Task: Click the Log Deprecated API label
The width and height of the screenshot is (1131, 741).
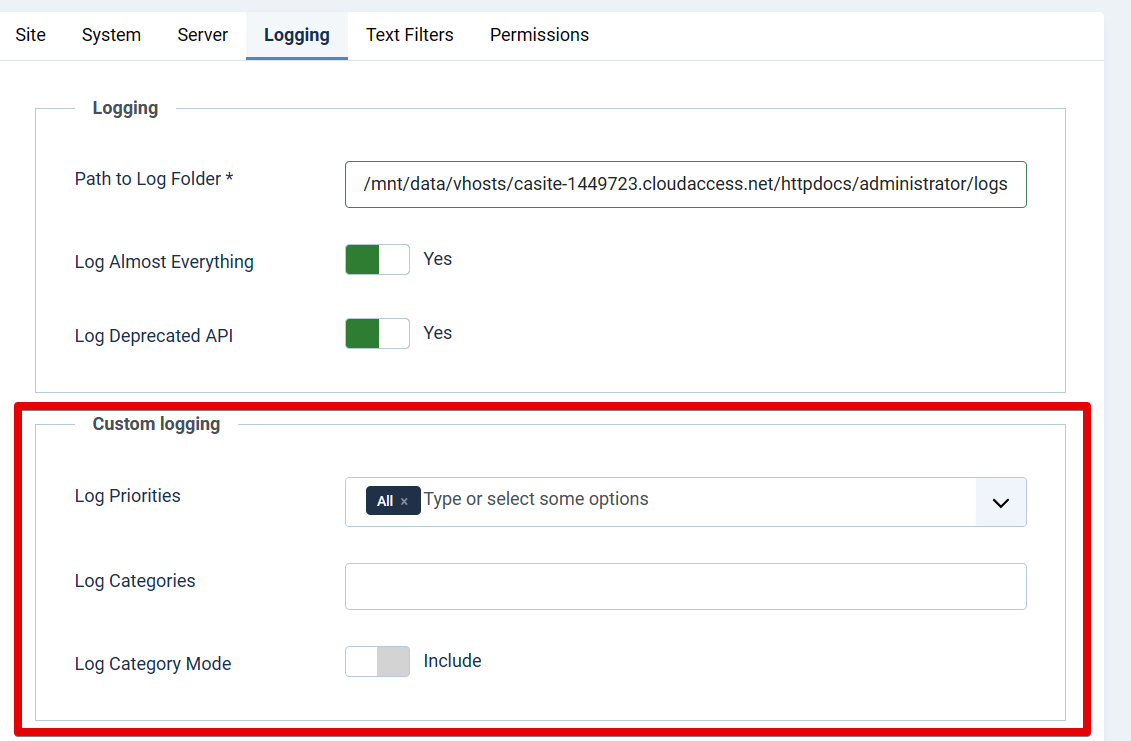Action: click(x=154, y=336)
